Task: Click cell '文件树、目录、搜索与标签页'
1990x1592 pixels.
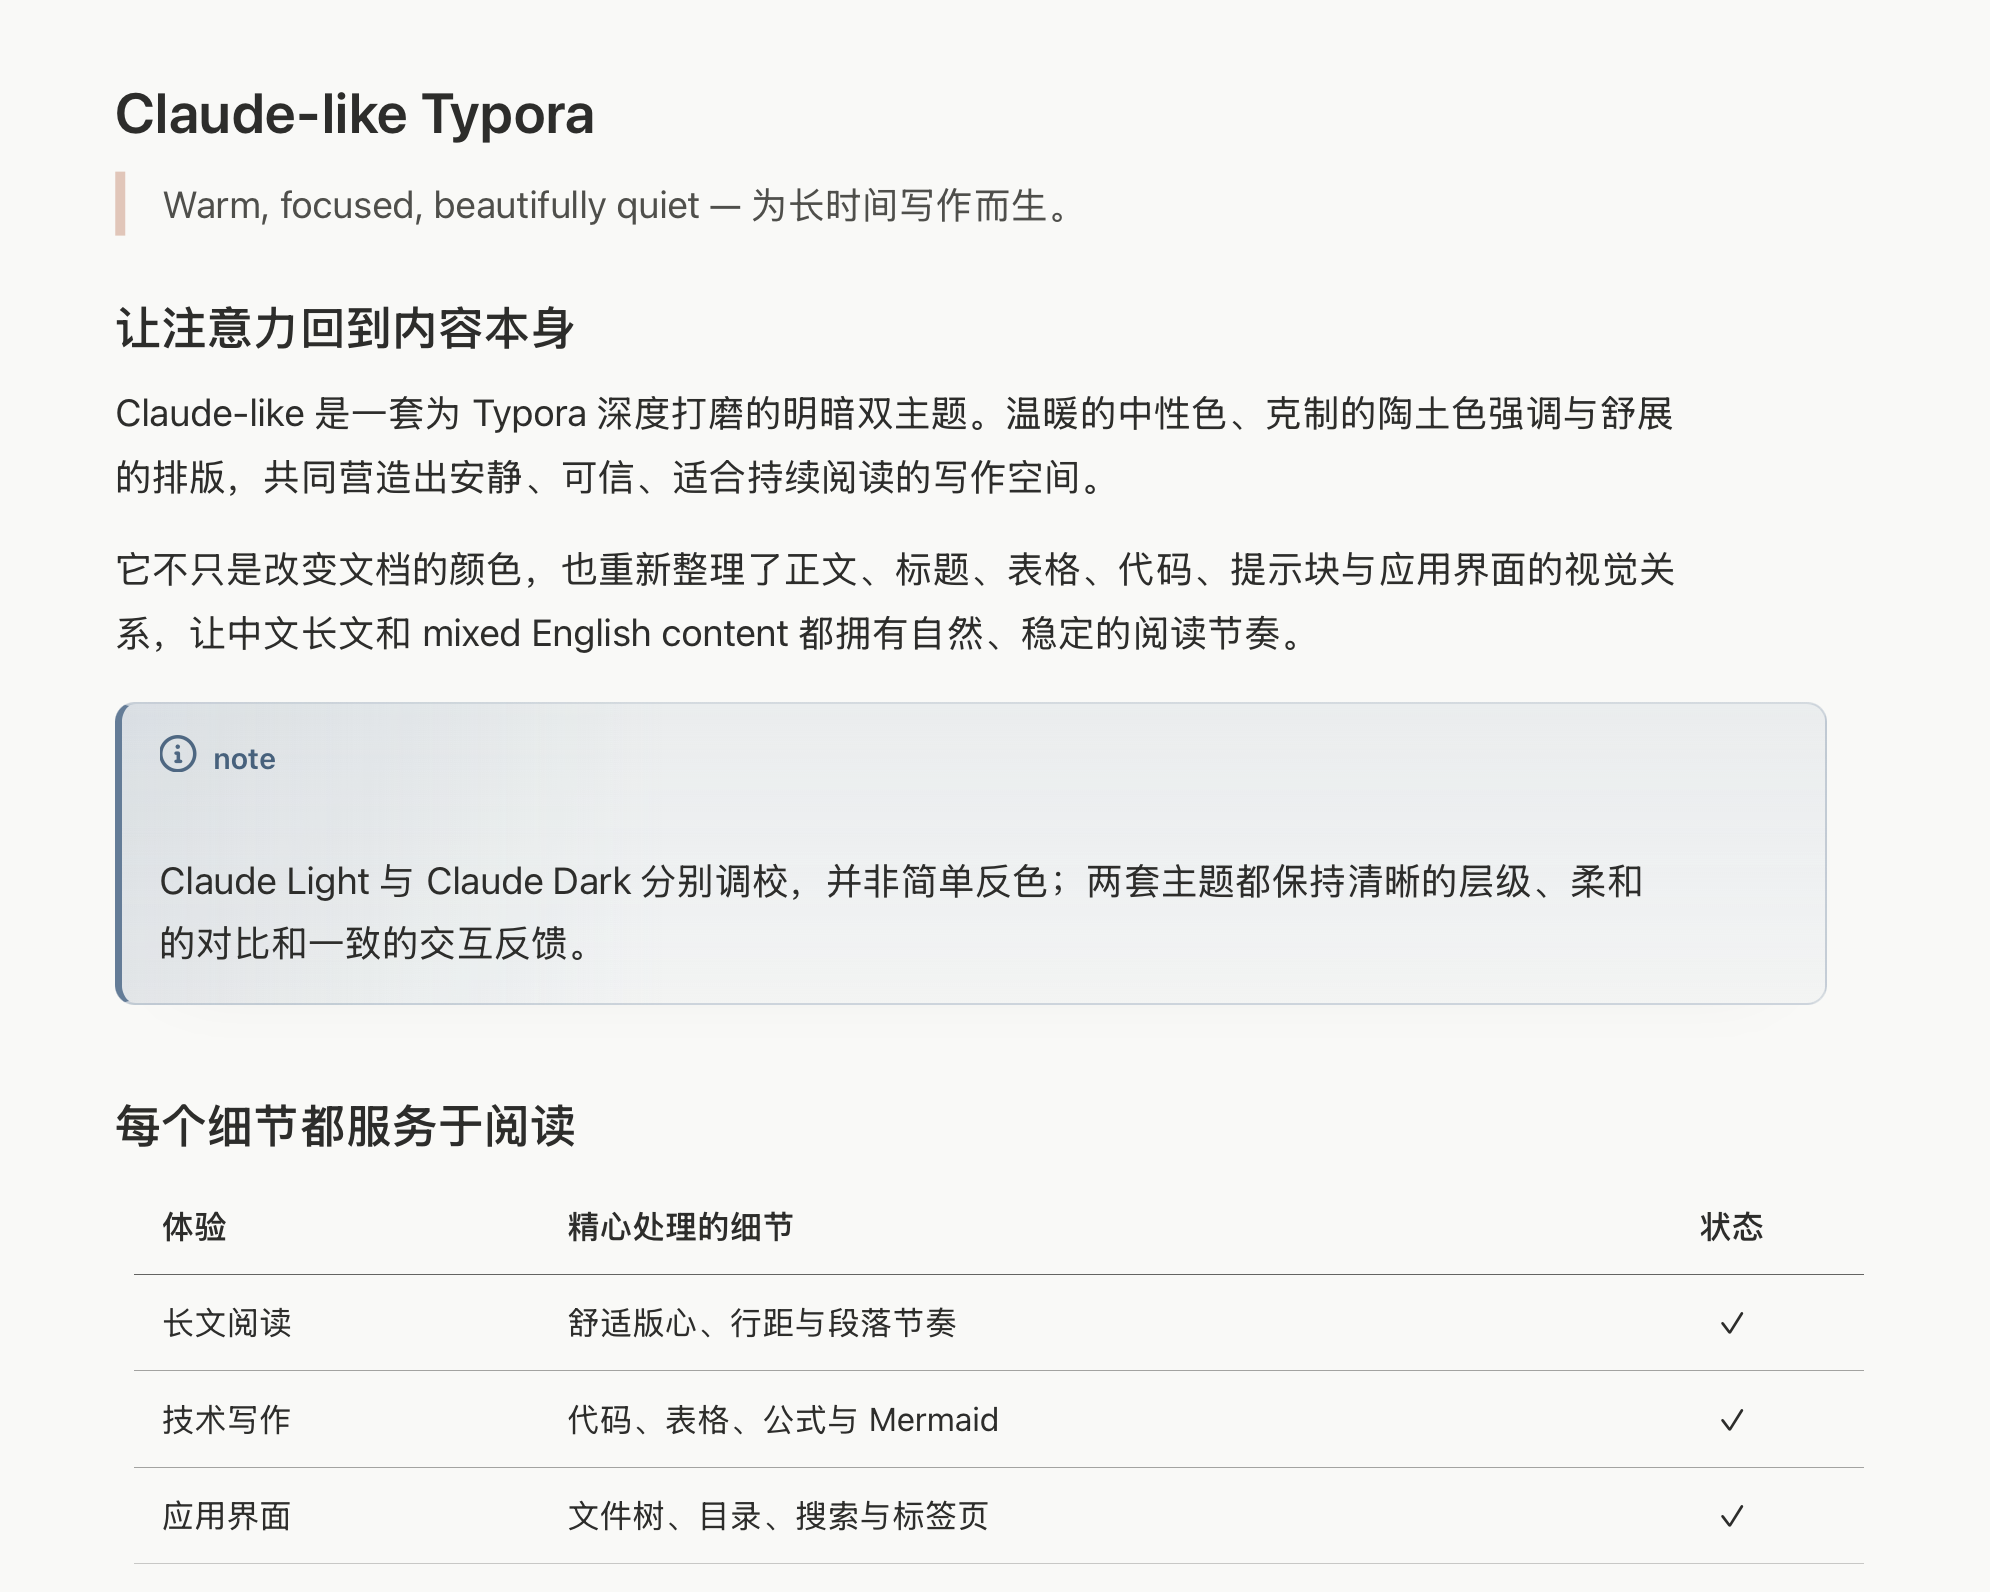Action: coord(778,1516)
